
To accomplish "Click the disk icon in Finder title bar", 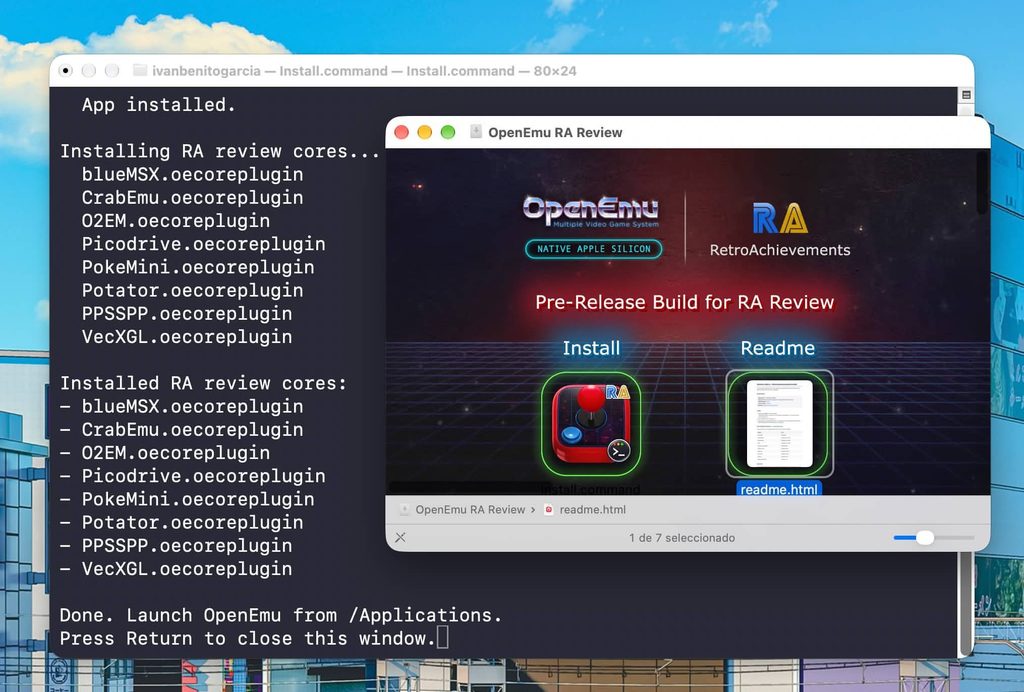I will 476,132.
